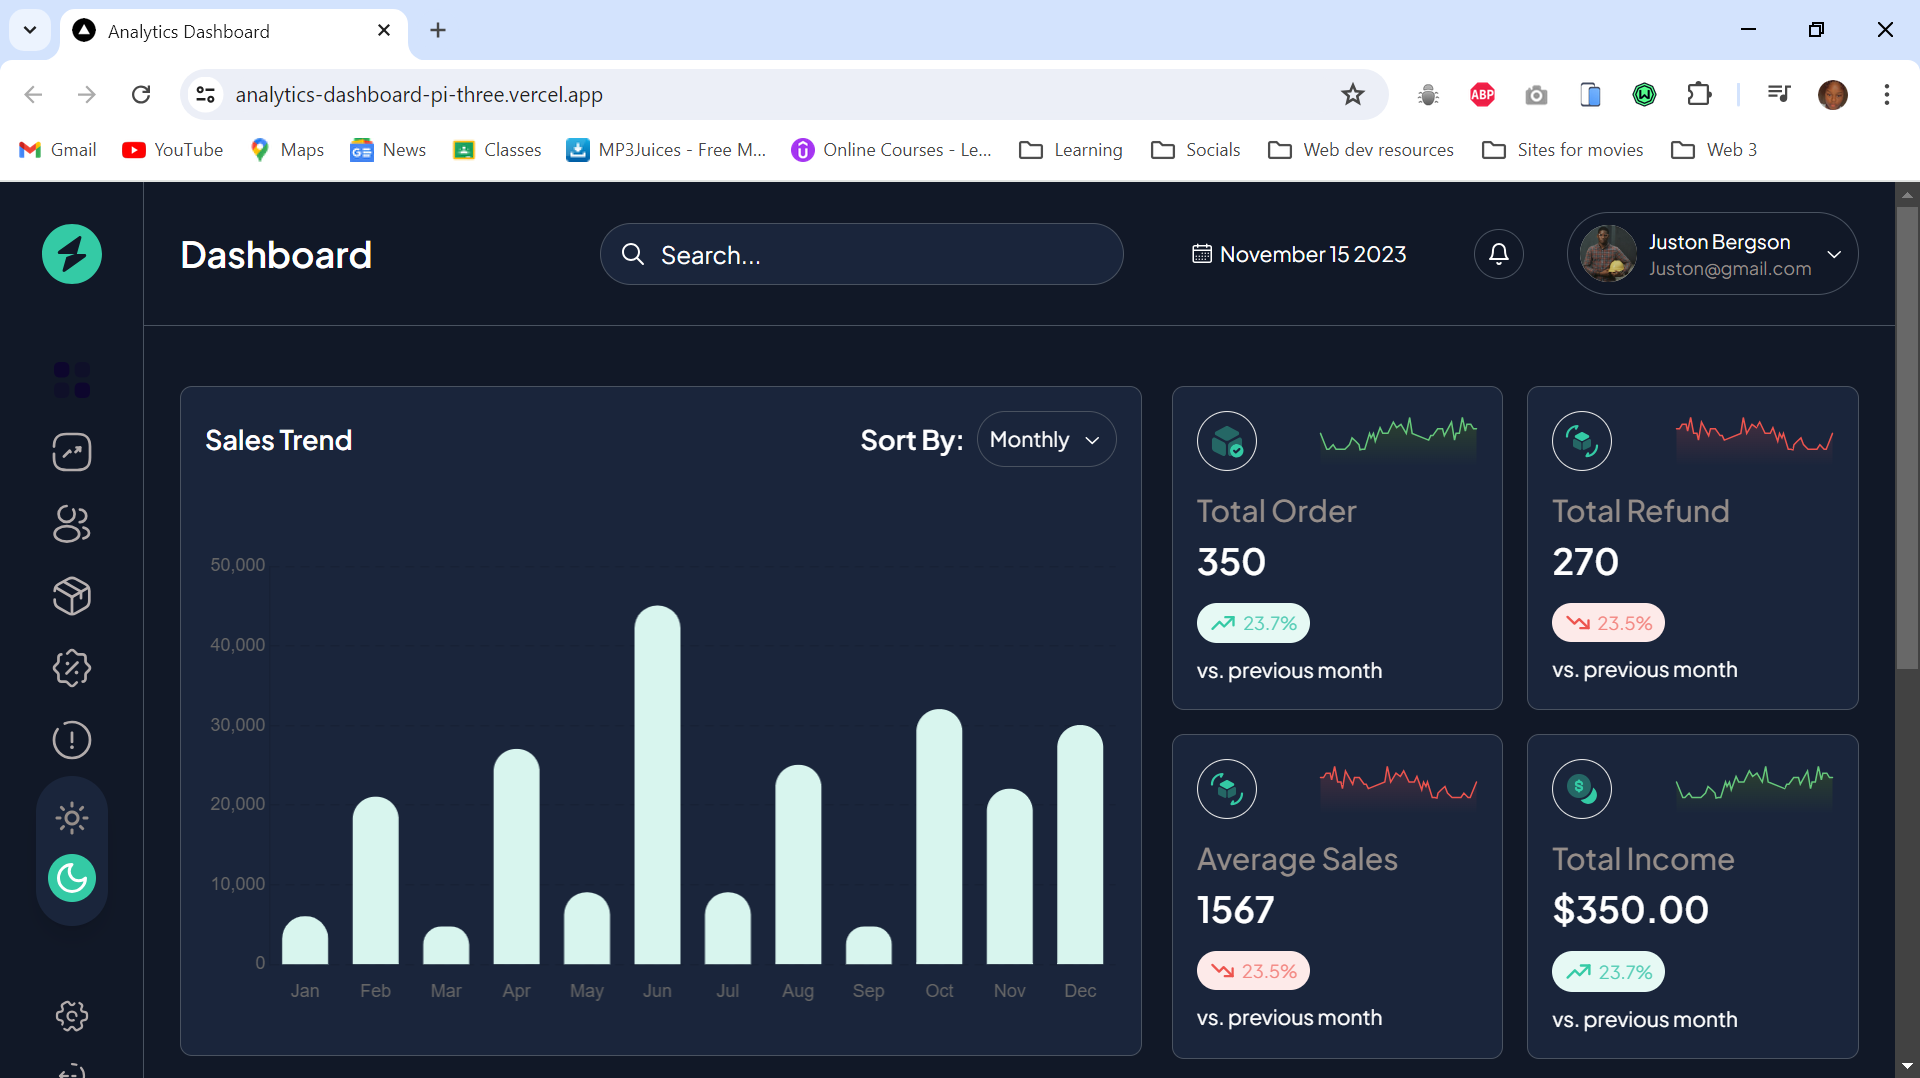Select the Analytics Dashboard tab
The width and height of the screenshot is (1920, 1078).
235,31
